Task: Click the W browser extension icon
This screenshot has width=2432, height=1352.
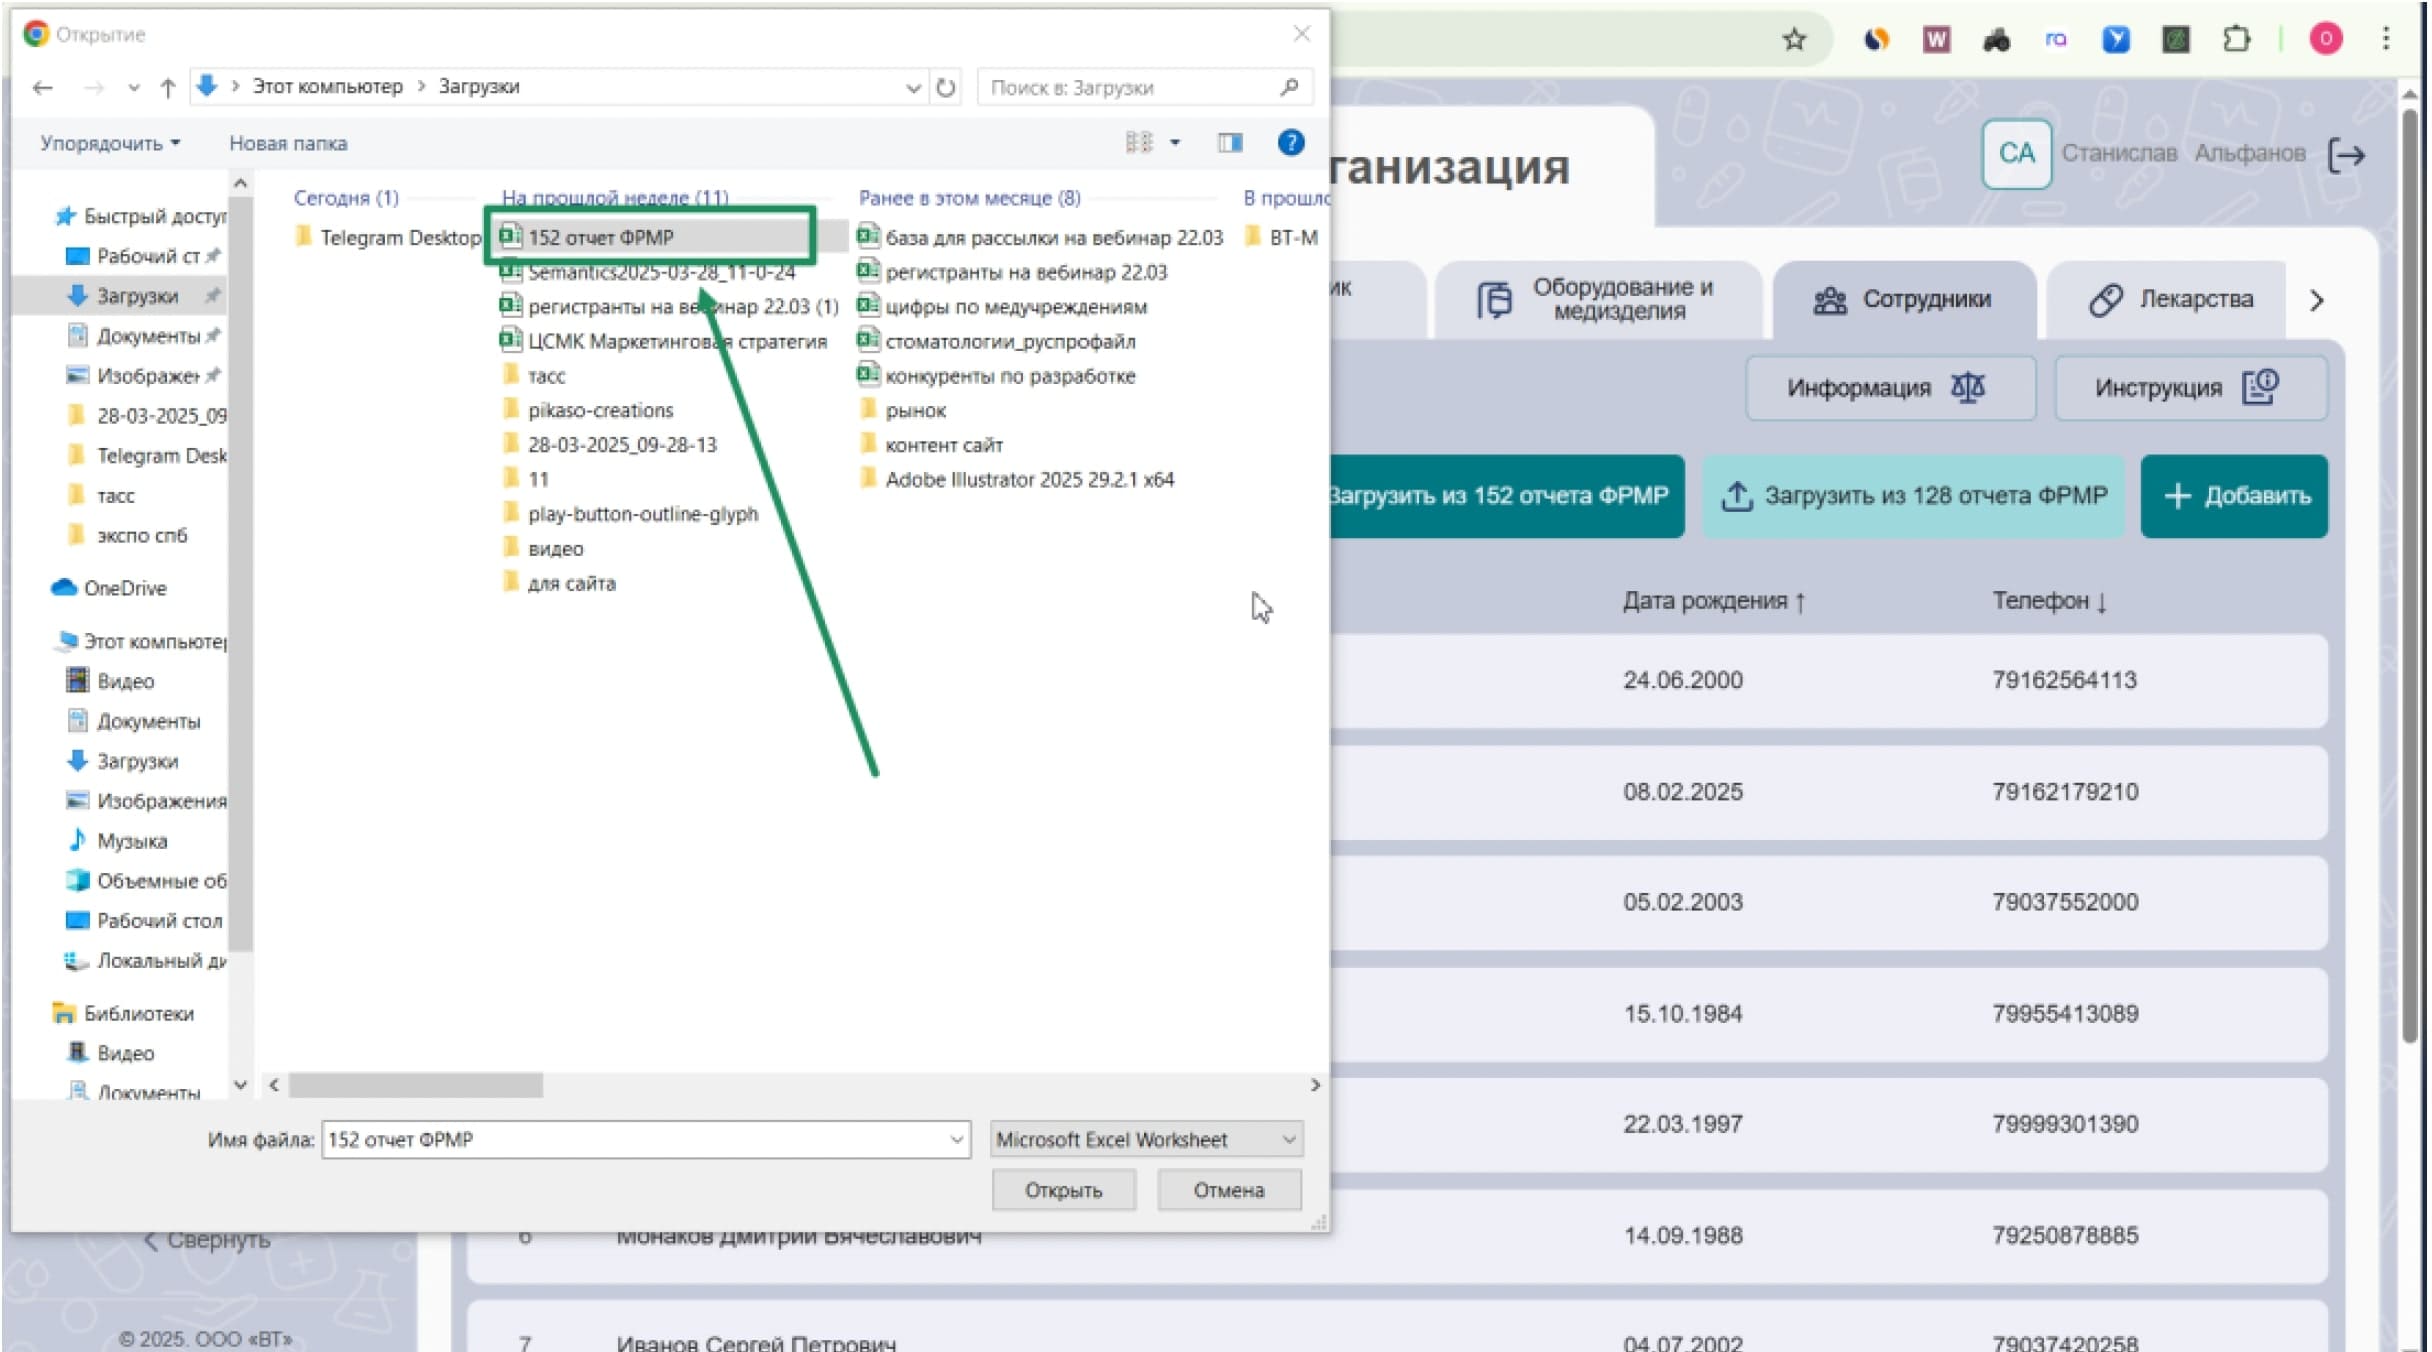Action: coord(1936,39)
